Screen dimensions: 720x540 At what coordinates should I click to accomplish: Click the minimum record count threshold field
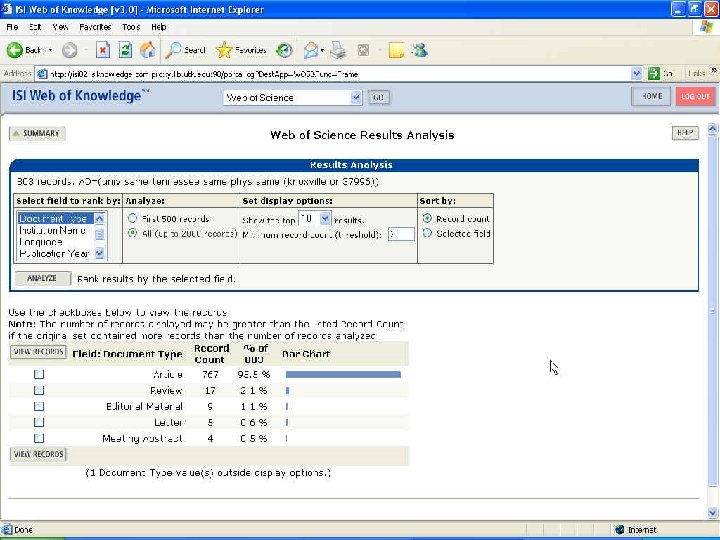pyautogui.click(x=401, y=234)
